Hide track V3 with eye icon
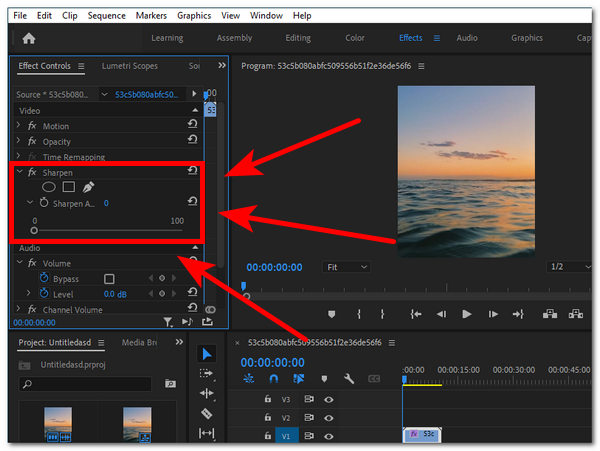This screenshot has height=451, width=600. pos(328,399)
